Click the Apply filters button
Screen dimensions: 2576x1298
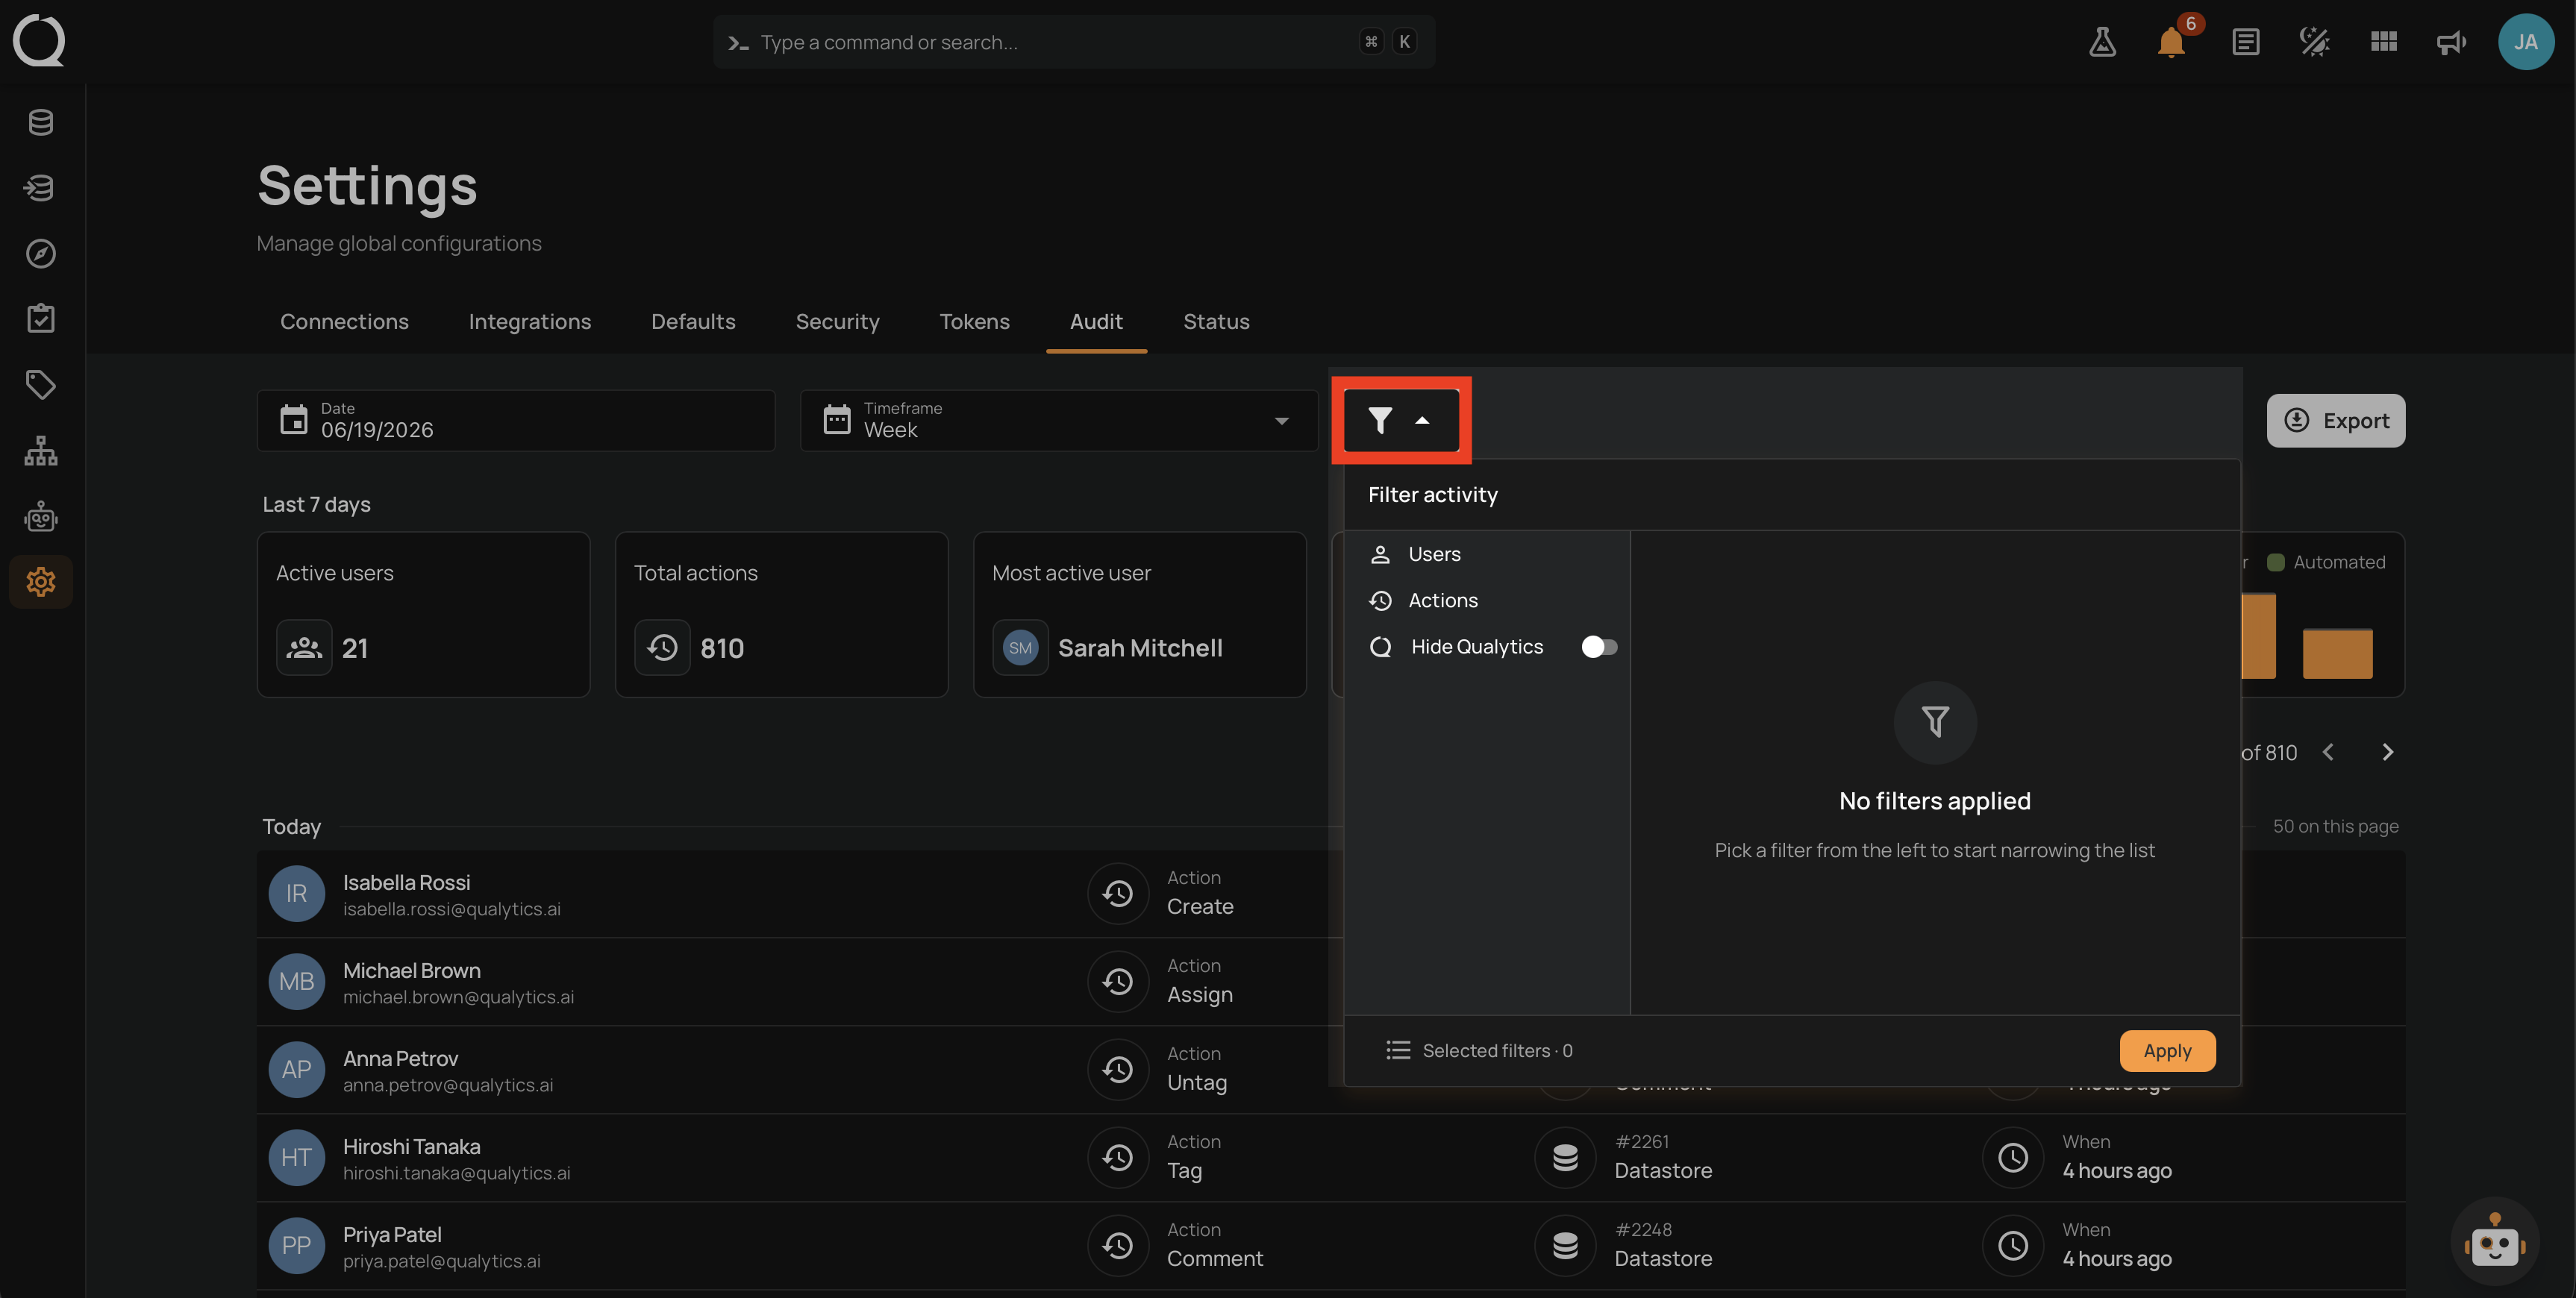point(2167,1051)
